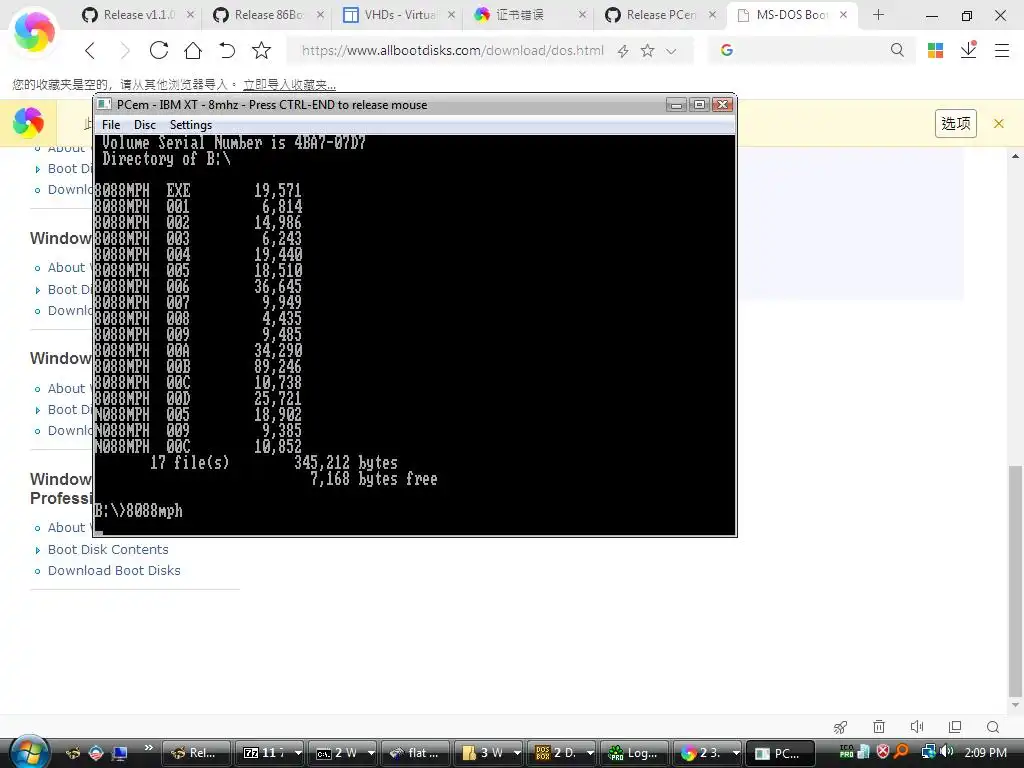Click the rocket accelerator icon in status bar
The width and height of the screenshot is (1024, 768).
840,727
